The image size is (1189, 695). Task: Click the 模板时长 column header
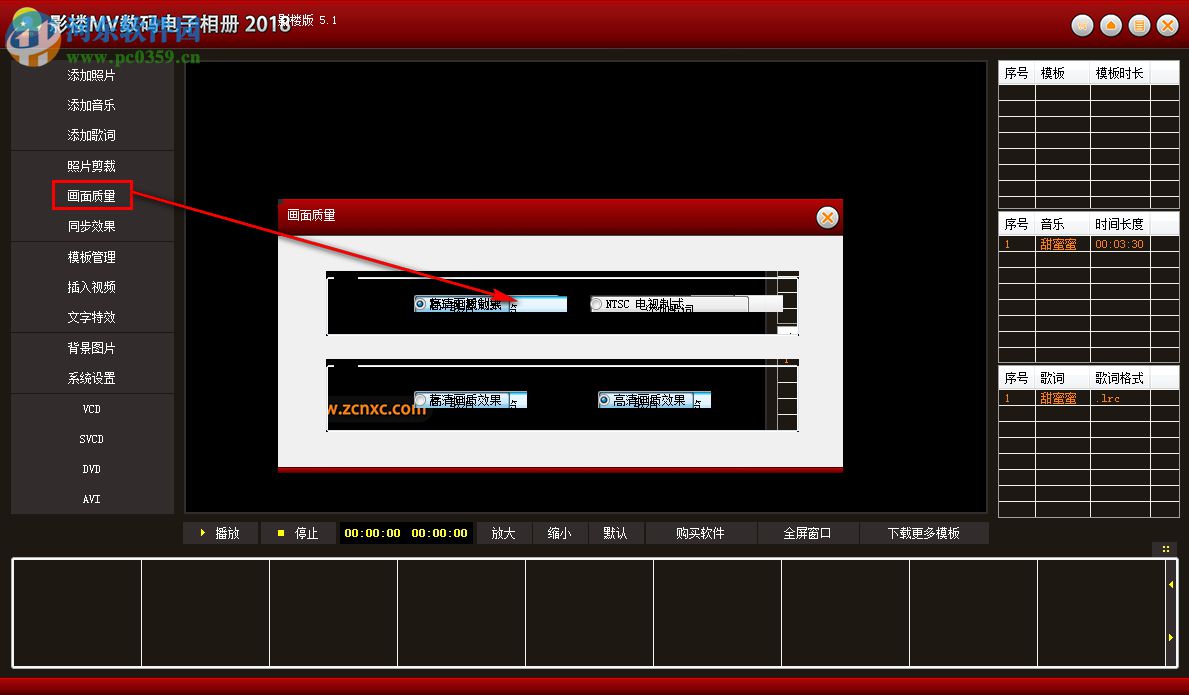pyautogui.click(x=1120, y=73)
